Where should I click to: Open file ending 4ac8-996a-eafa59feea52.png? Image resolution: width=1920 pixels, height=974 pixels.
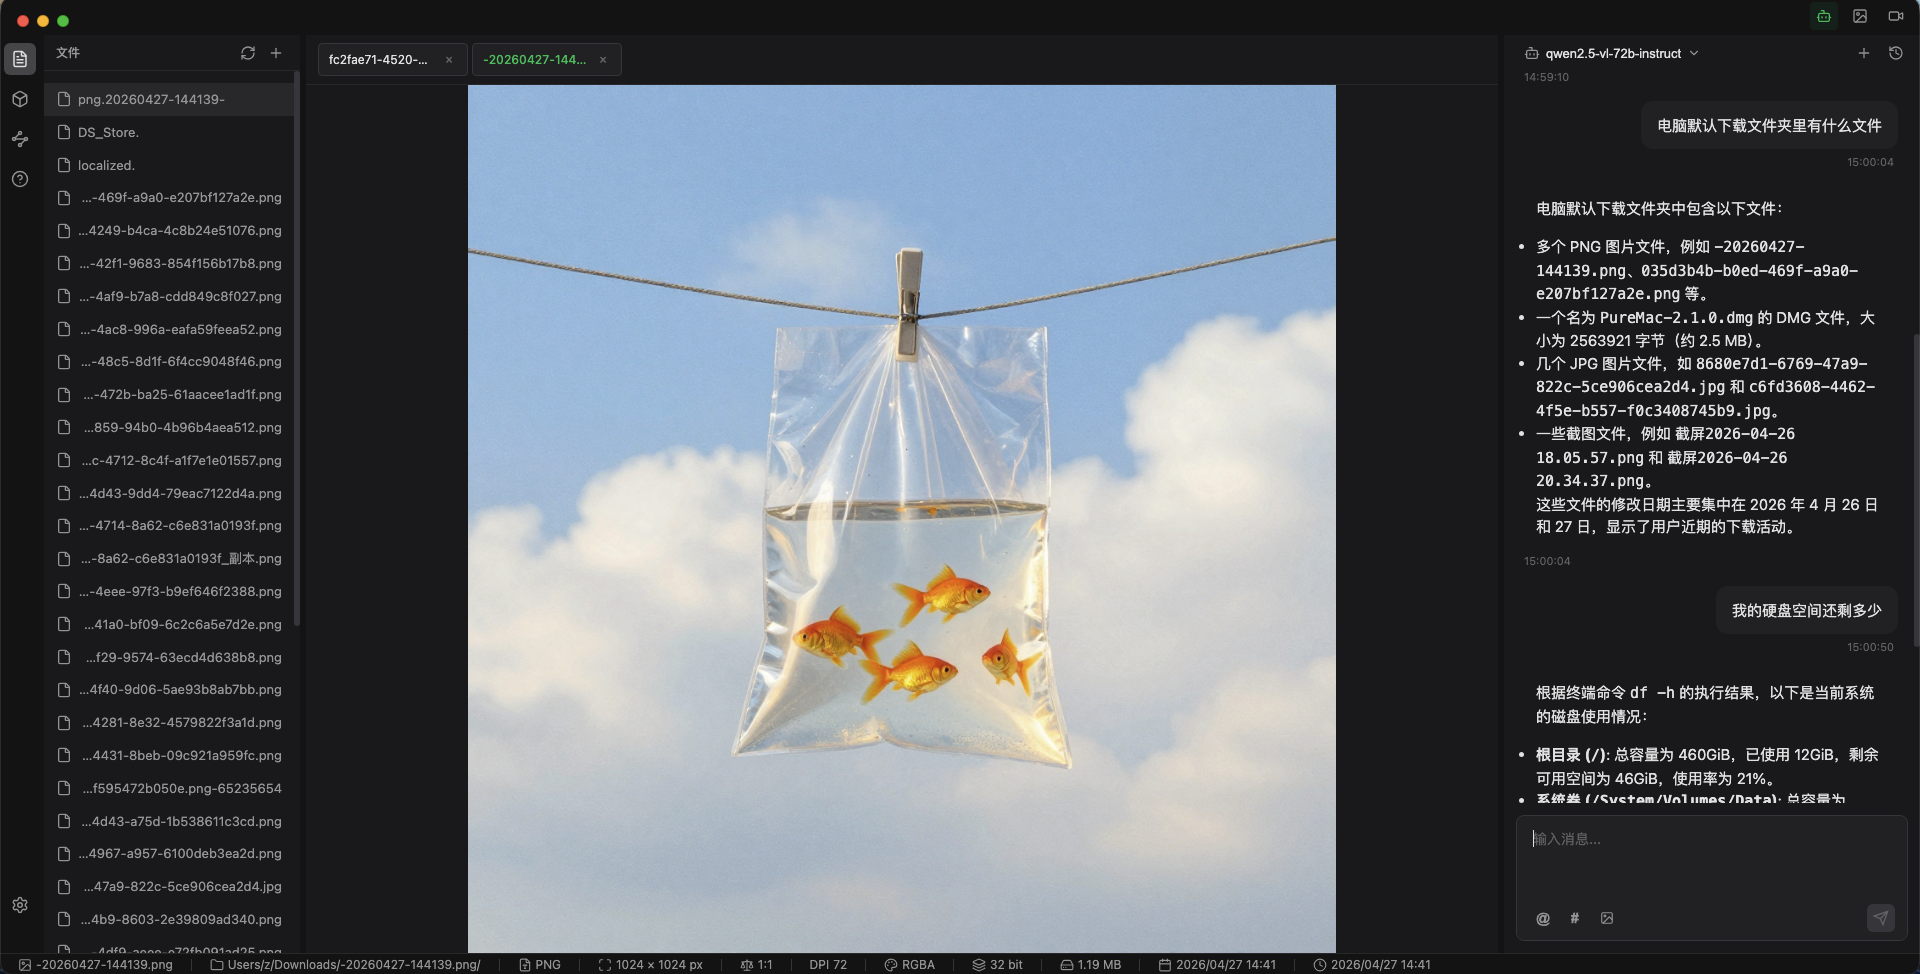tap(170, 329)
